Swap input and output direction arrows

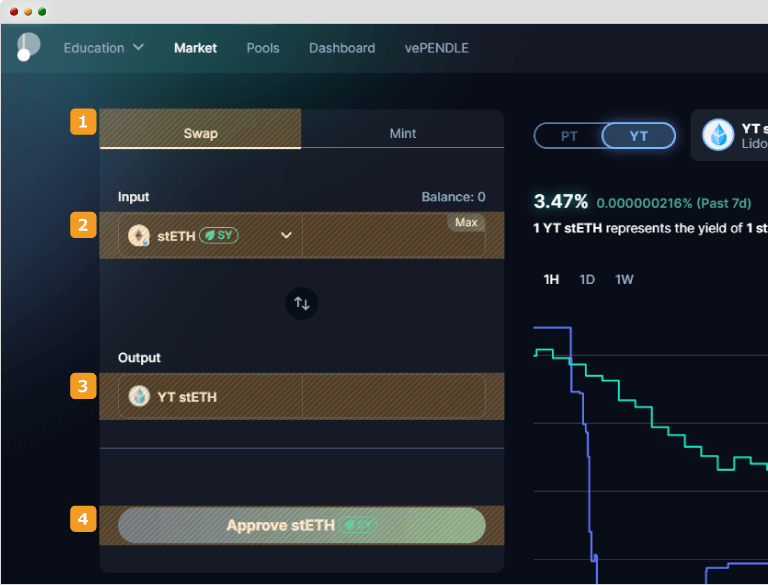coord(302,303)
